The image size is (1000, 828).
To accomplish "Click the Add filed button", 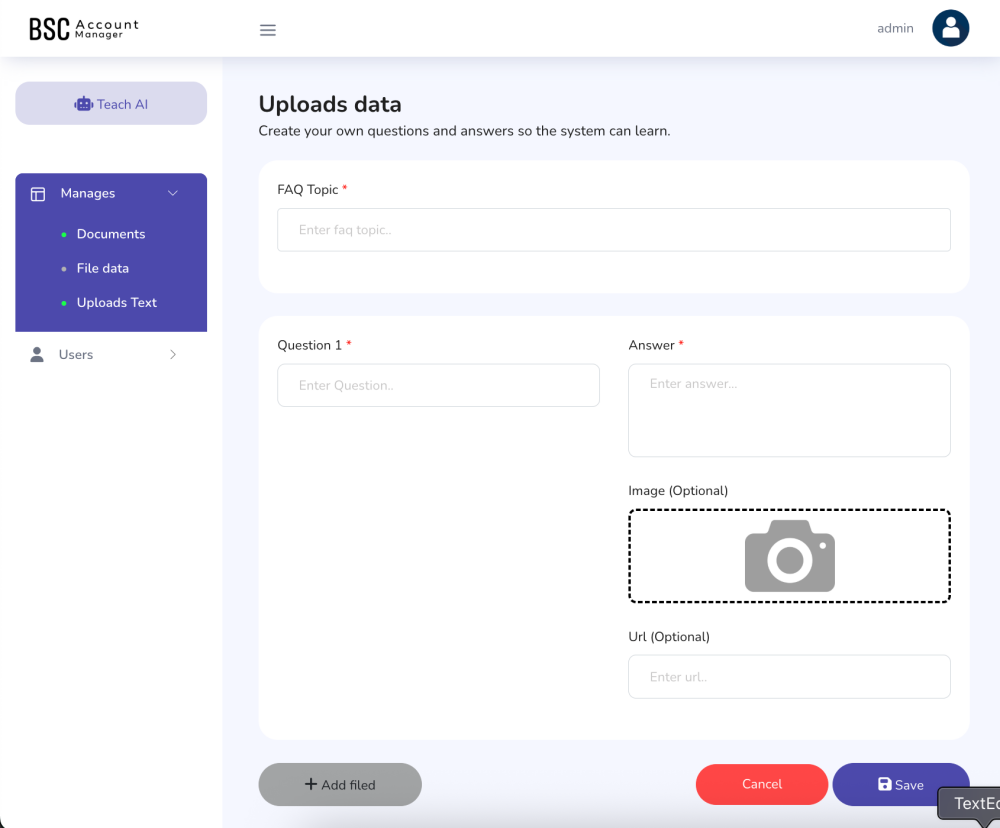I will (x=340, y=785).
